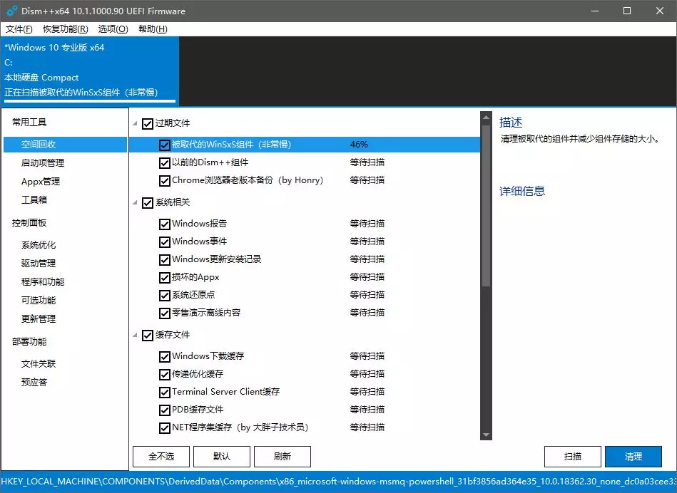Uncheck Windows事件 checkbox

[x=164, y=242]
